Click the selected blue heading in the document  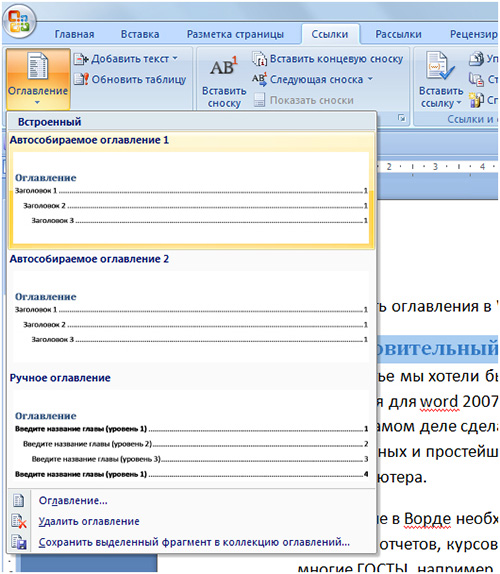pyautogui.click(x=437, y=349)
